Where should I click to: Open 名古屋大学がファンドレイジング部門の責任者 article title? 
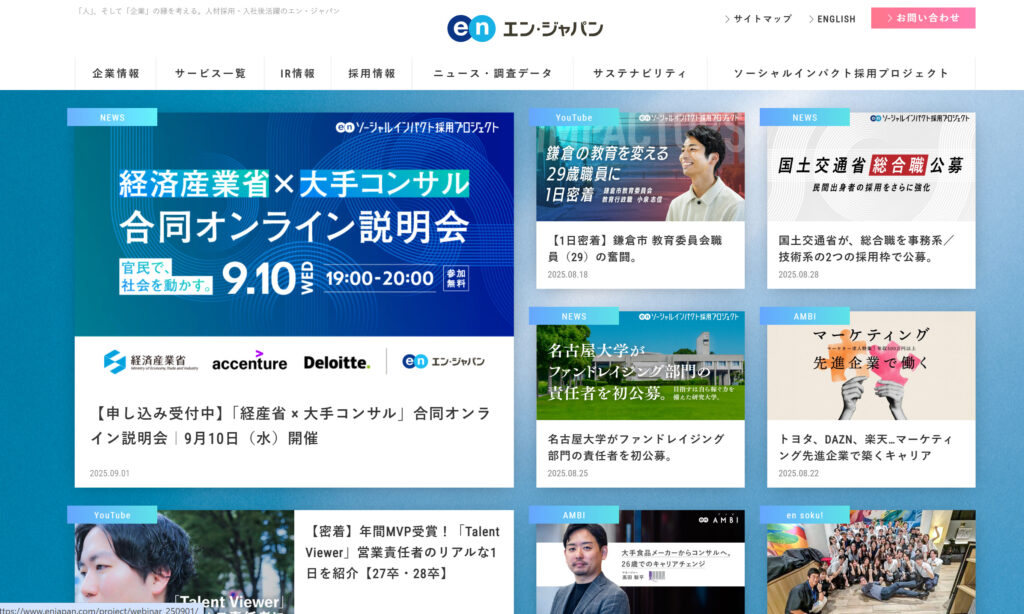pos(636,447)
